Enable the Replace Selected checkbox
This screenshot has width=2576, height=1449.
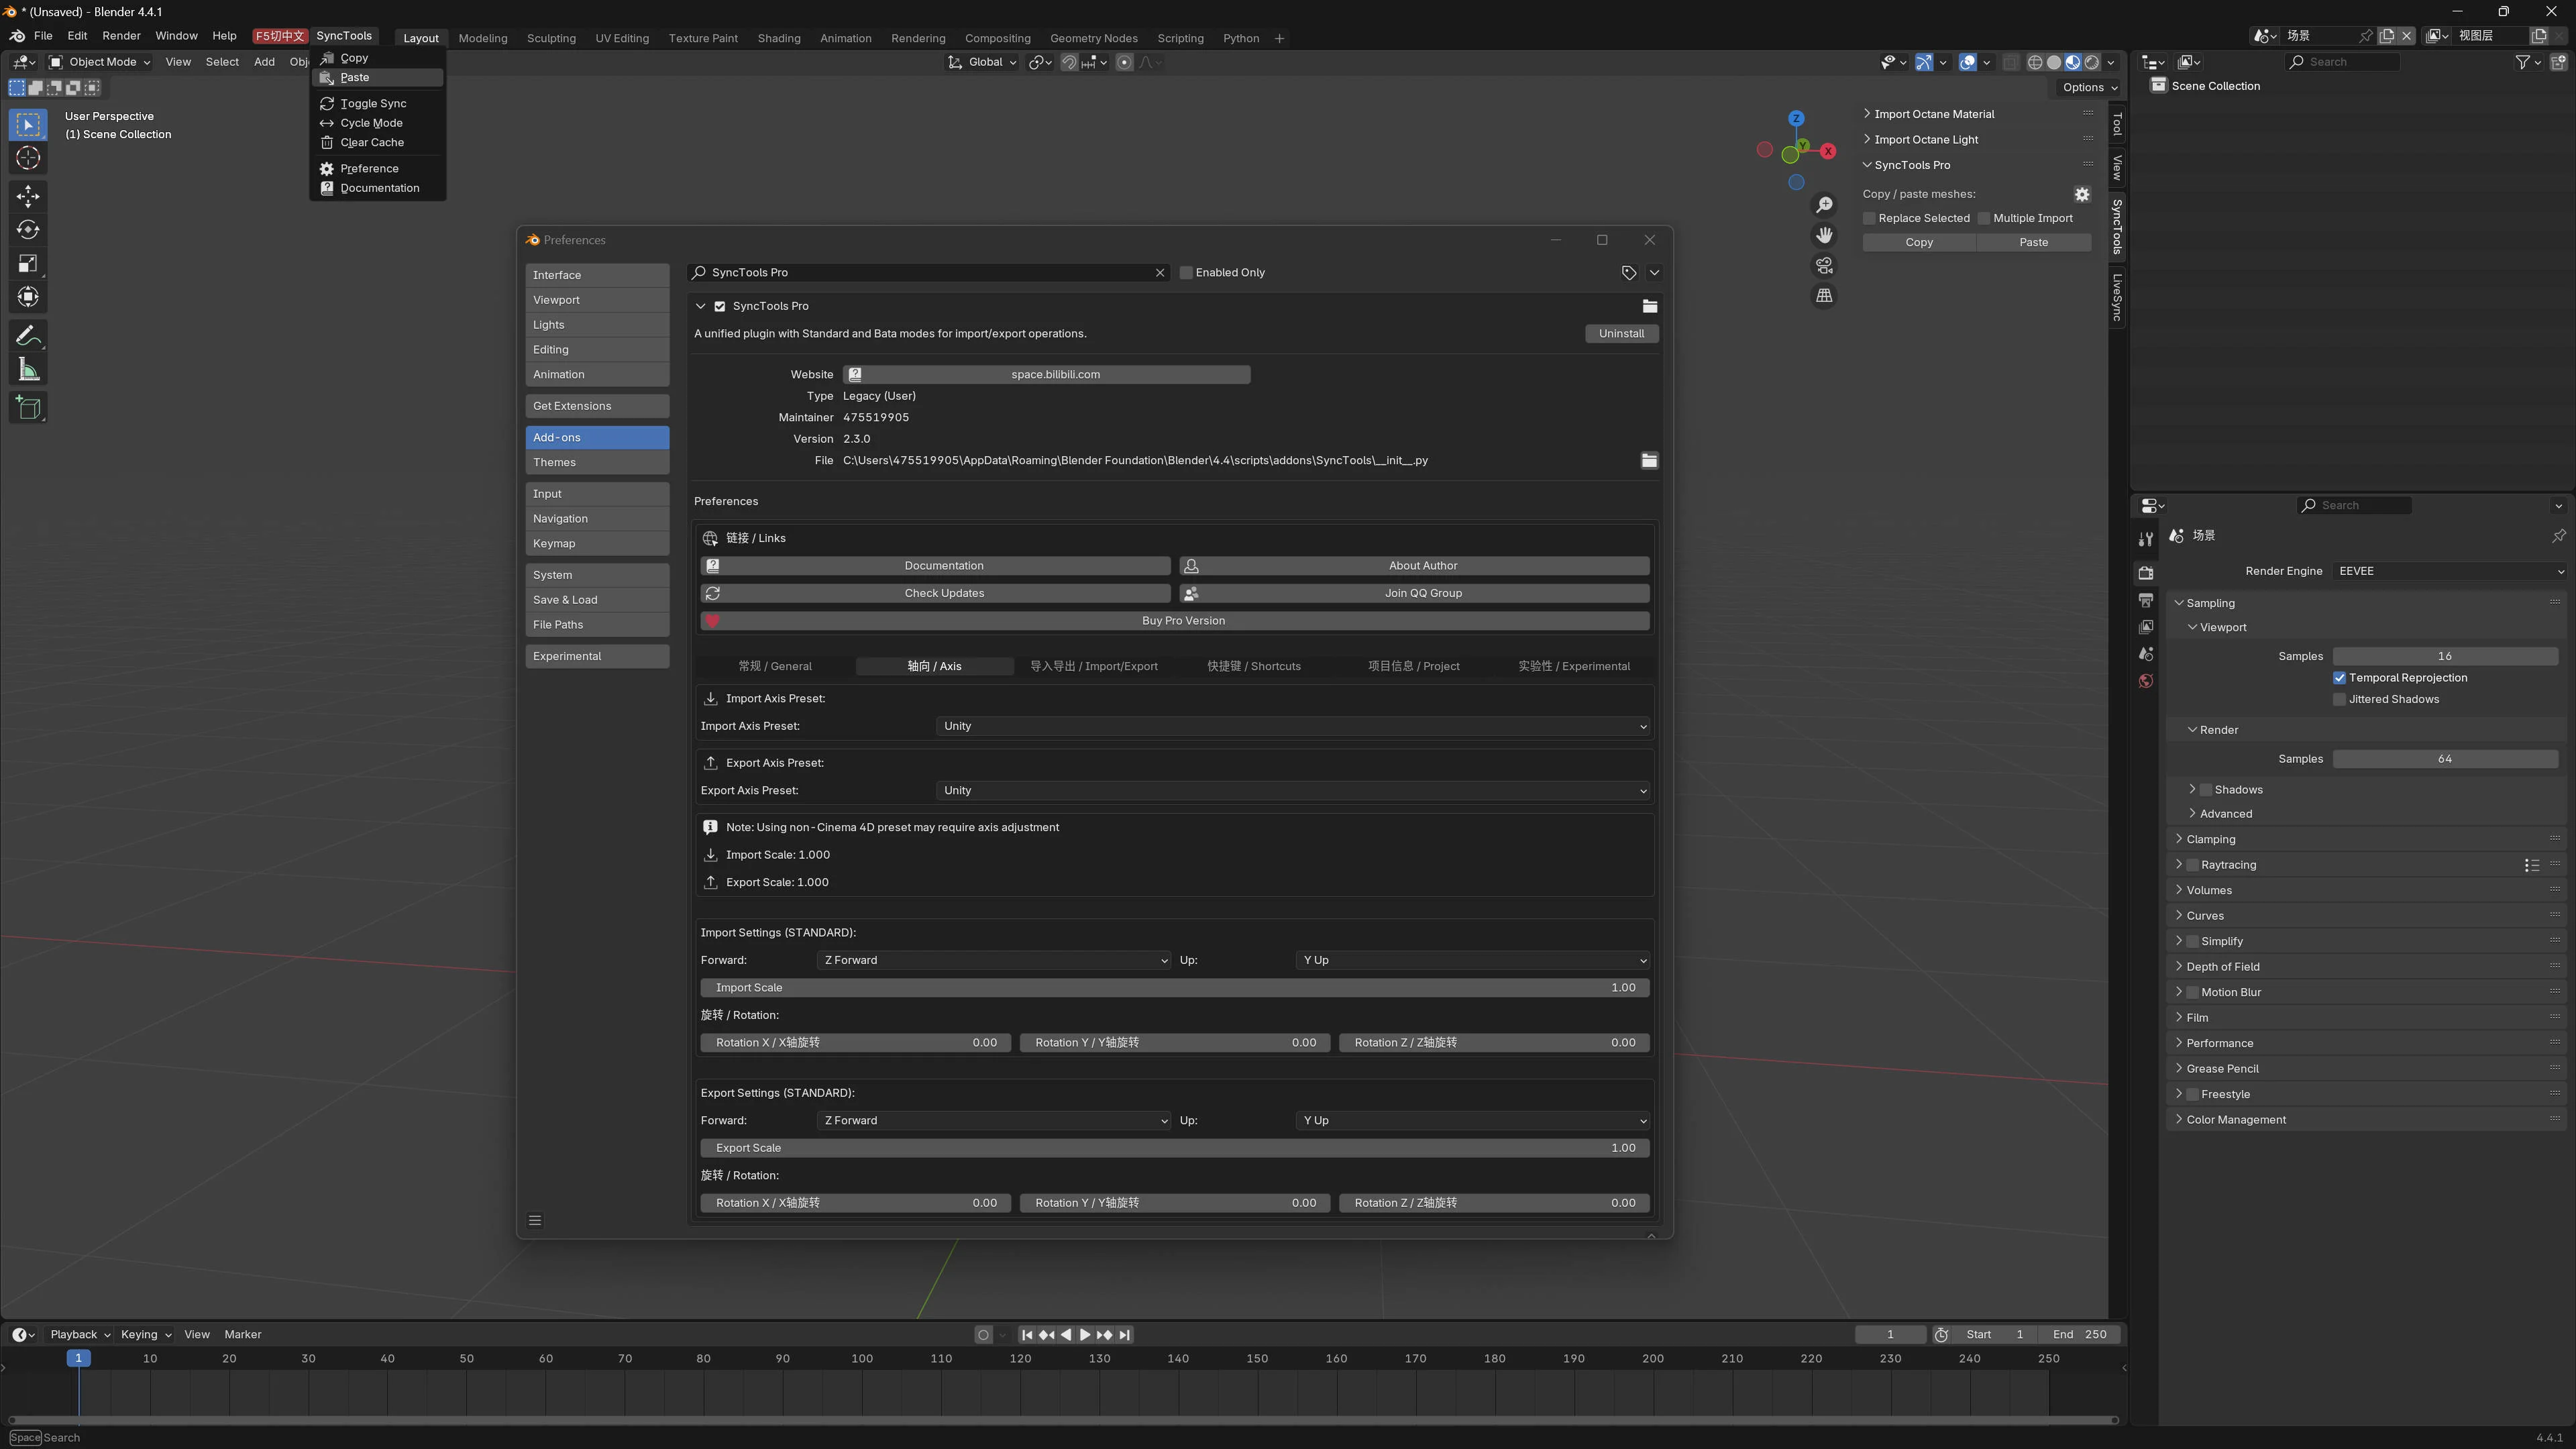point(1869,218)
